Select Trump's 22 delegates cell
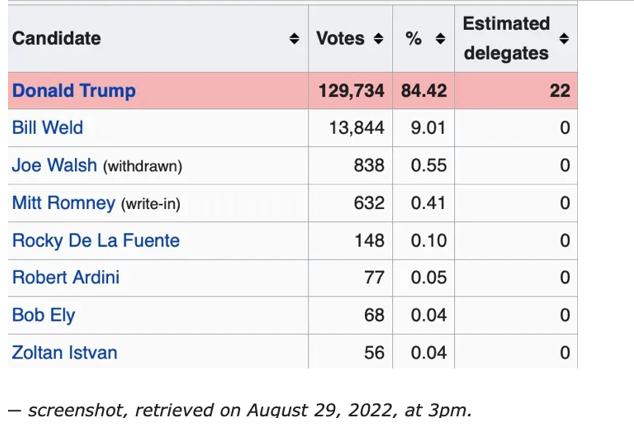Screen dimensions: 634x434 (x=559, y=91)
